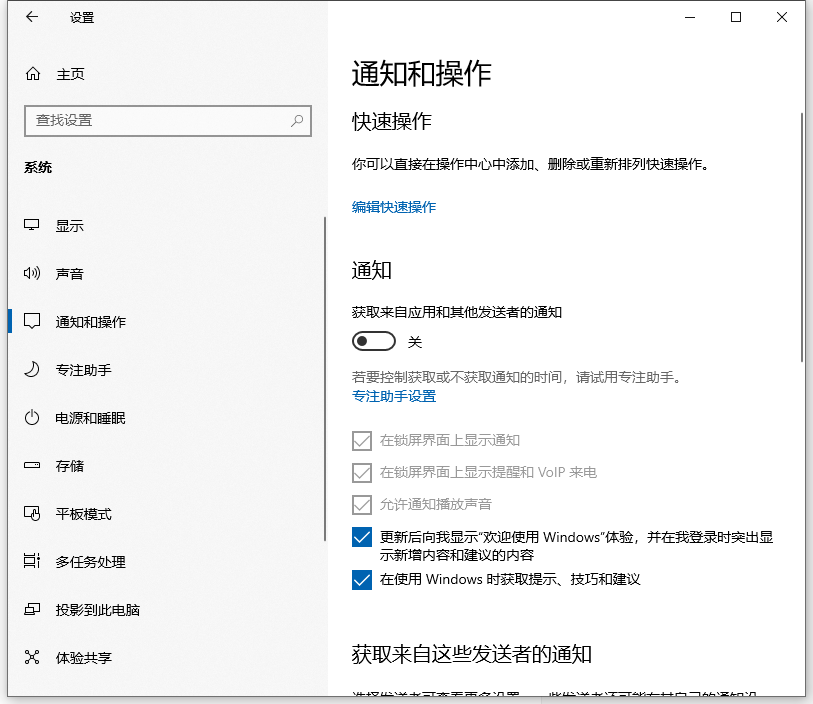Disable 在使用 Windows 时获取提示、技巧和建议
This screenshot has width=813, height=704.
(x=361, y=579)
